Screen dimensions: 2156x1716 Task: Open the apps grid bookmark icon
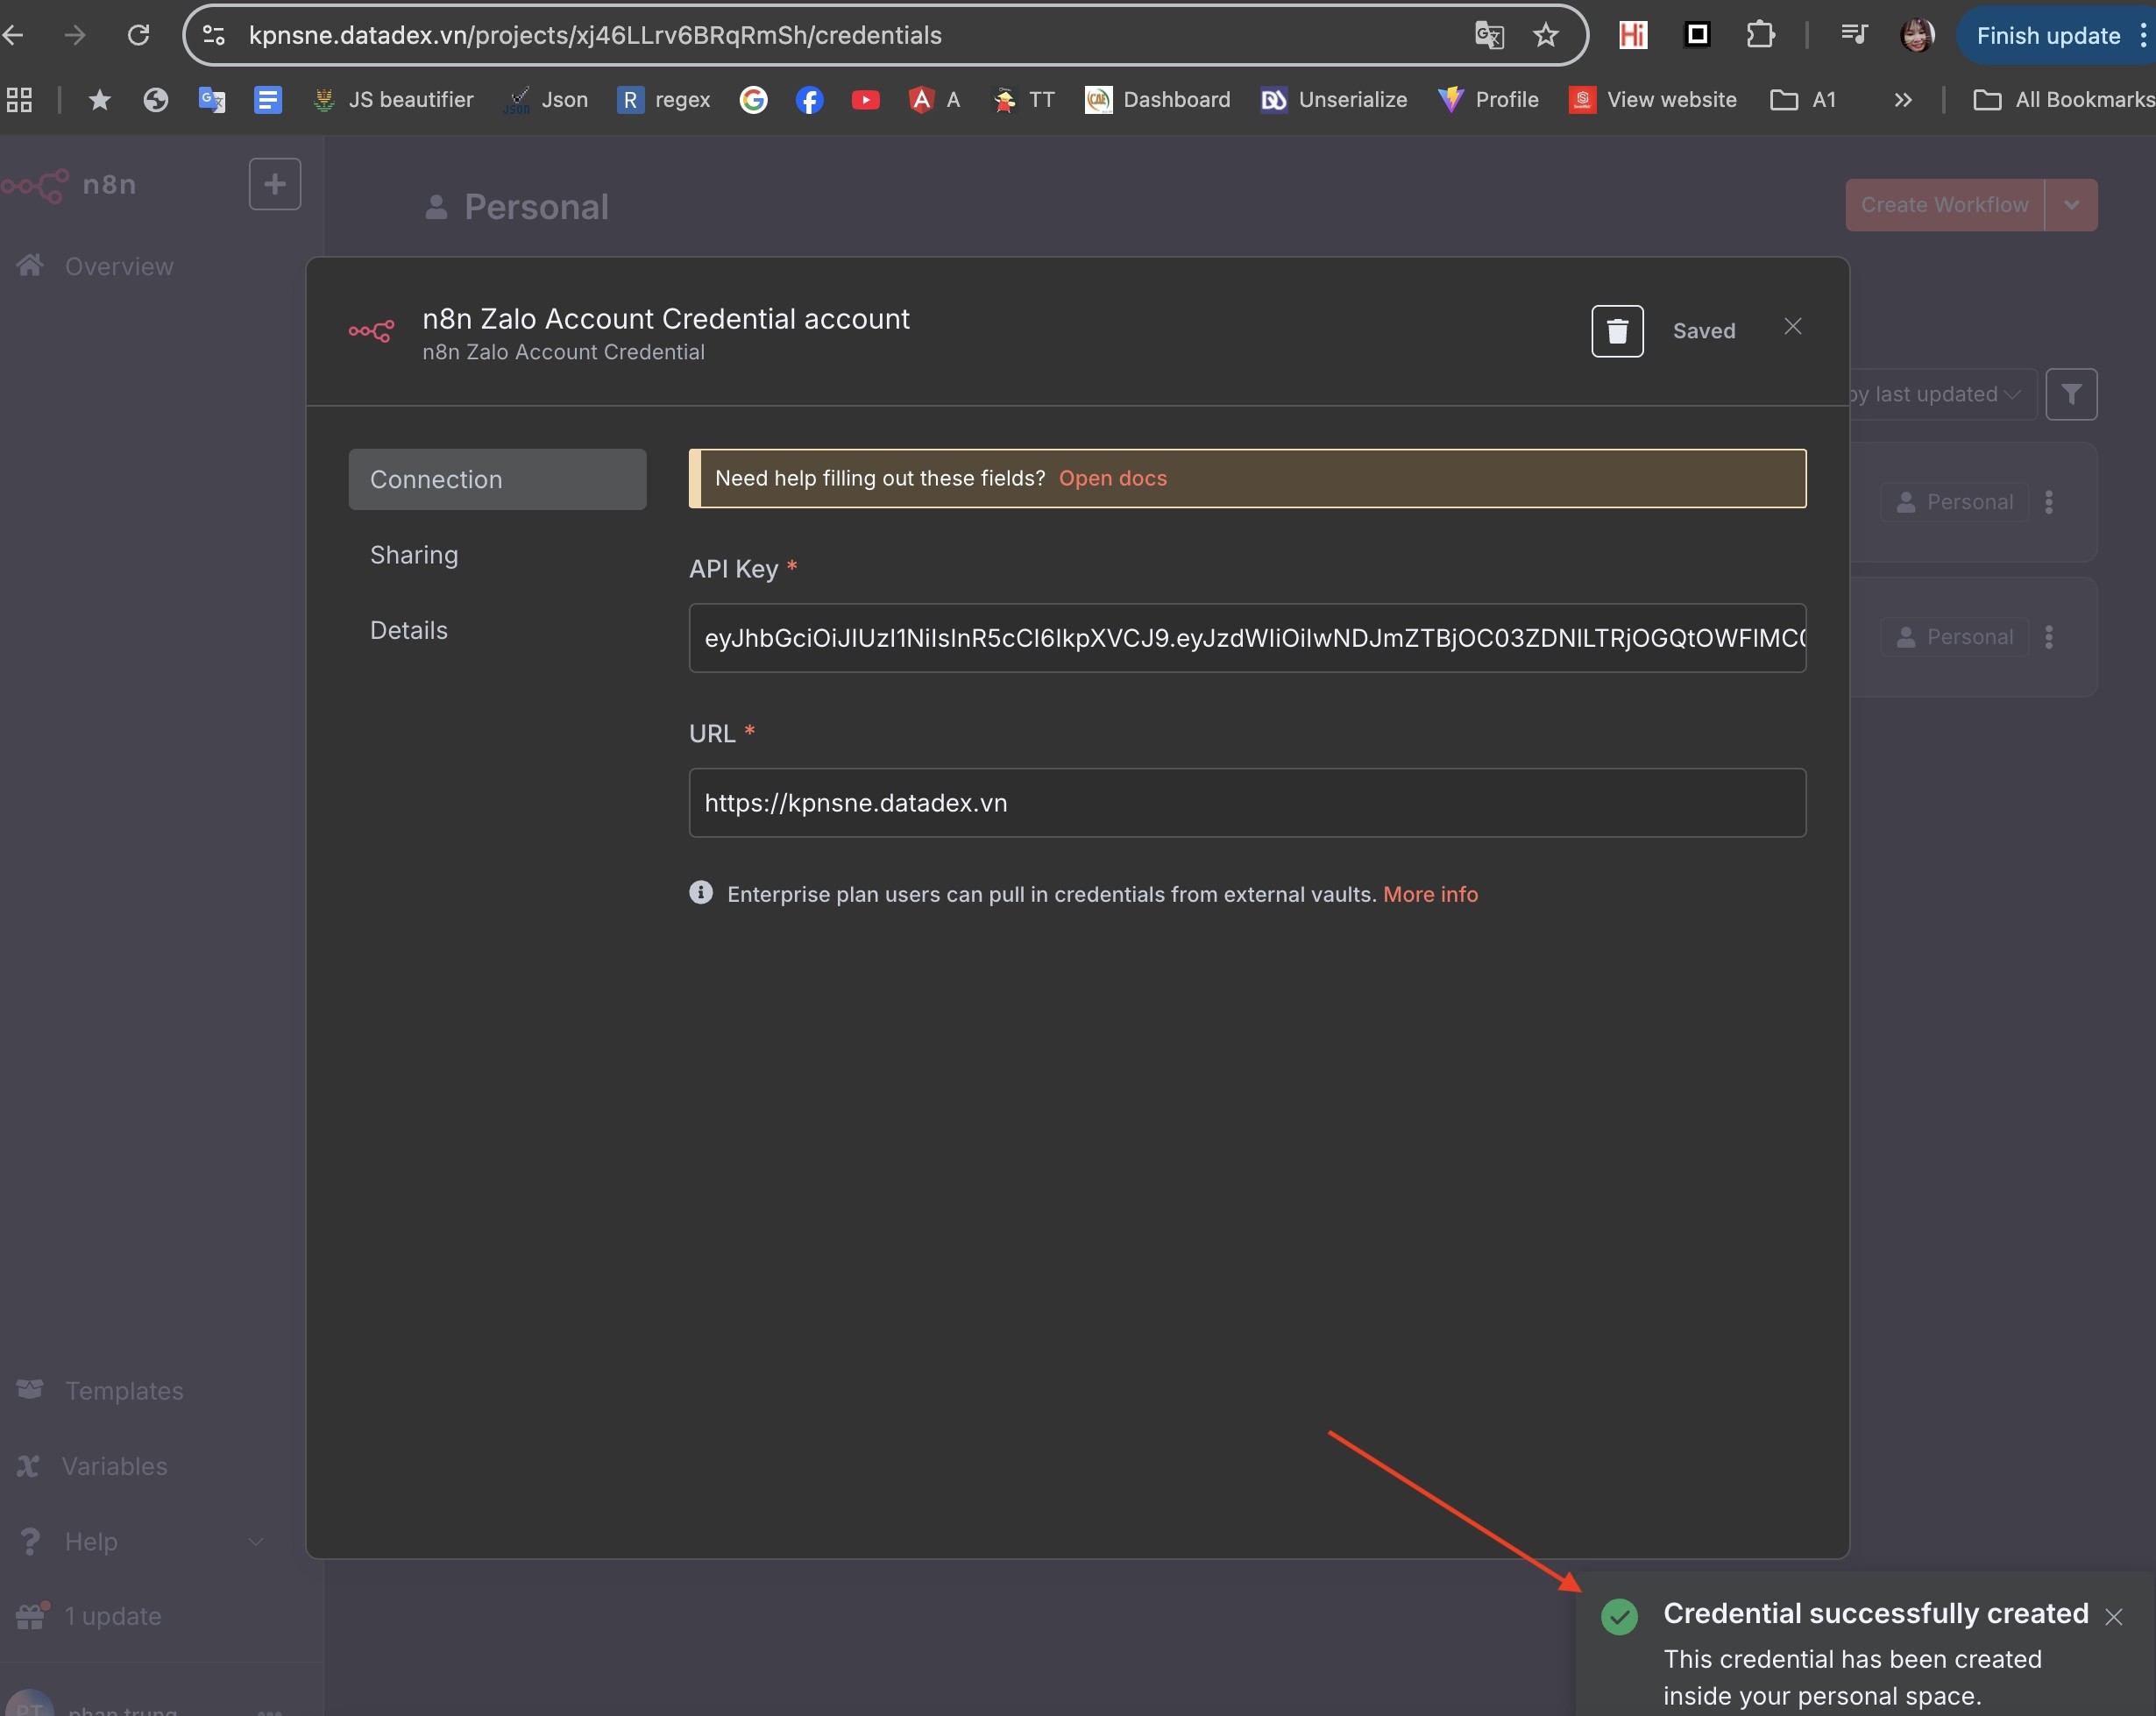20,99
